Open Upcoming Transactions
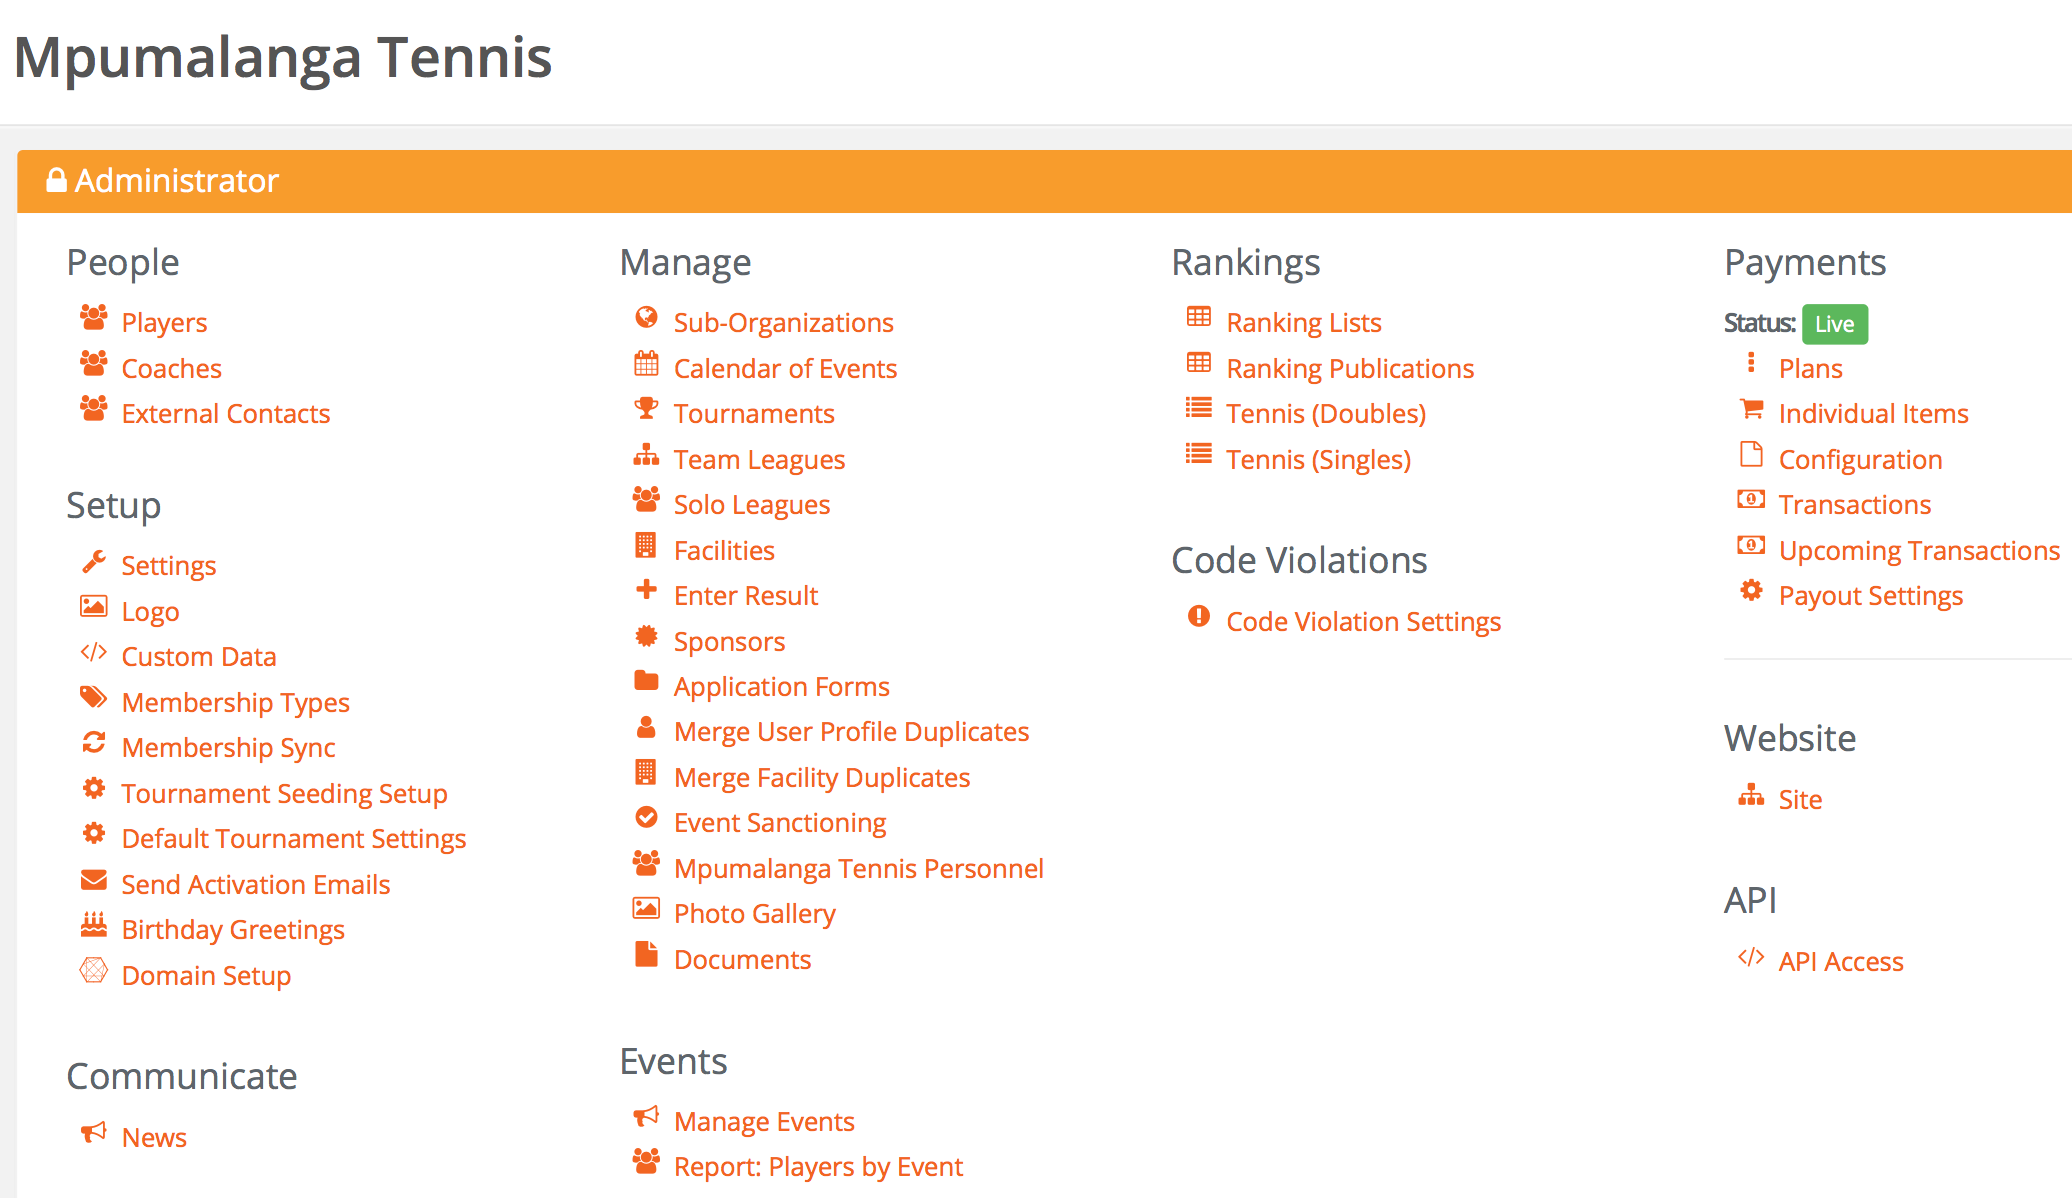 (1920, 550)
